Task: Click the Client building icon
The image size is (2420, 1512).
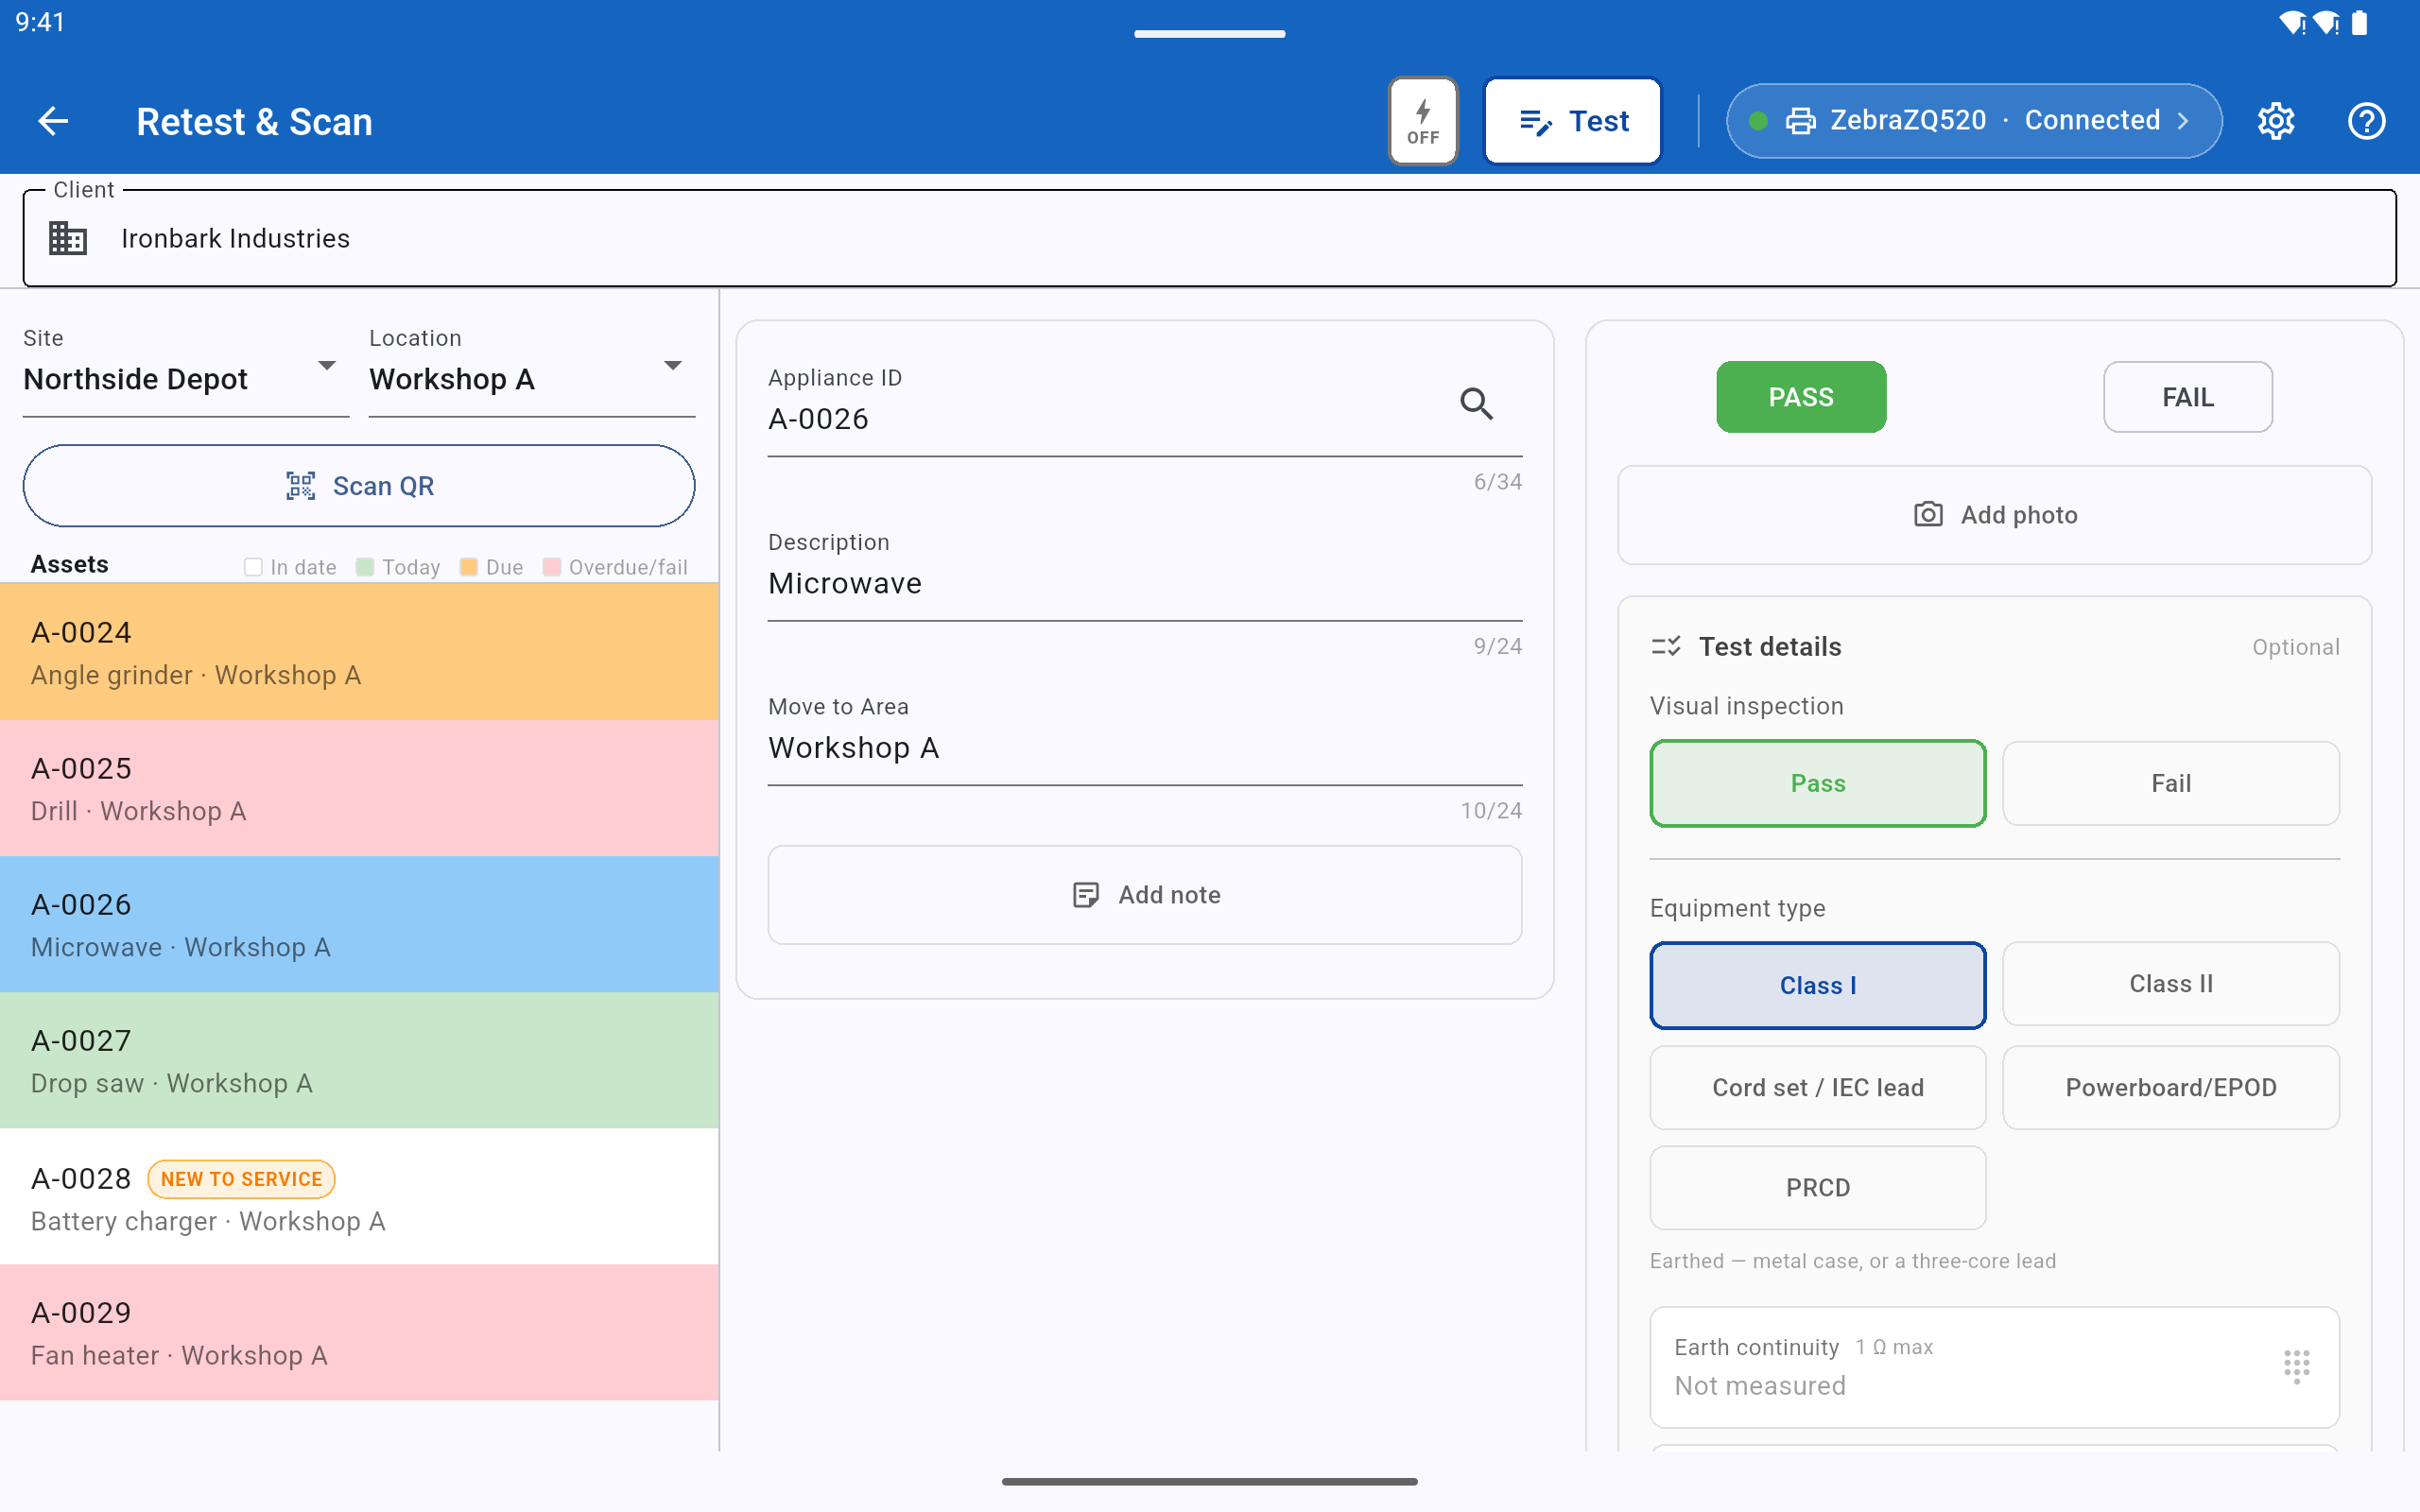Action: (68, 238)
